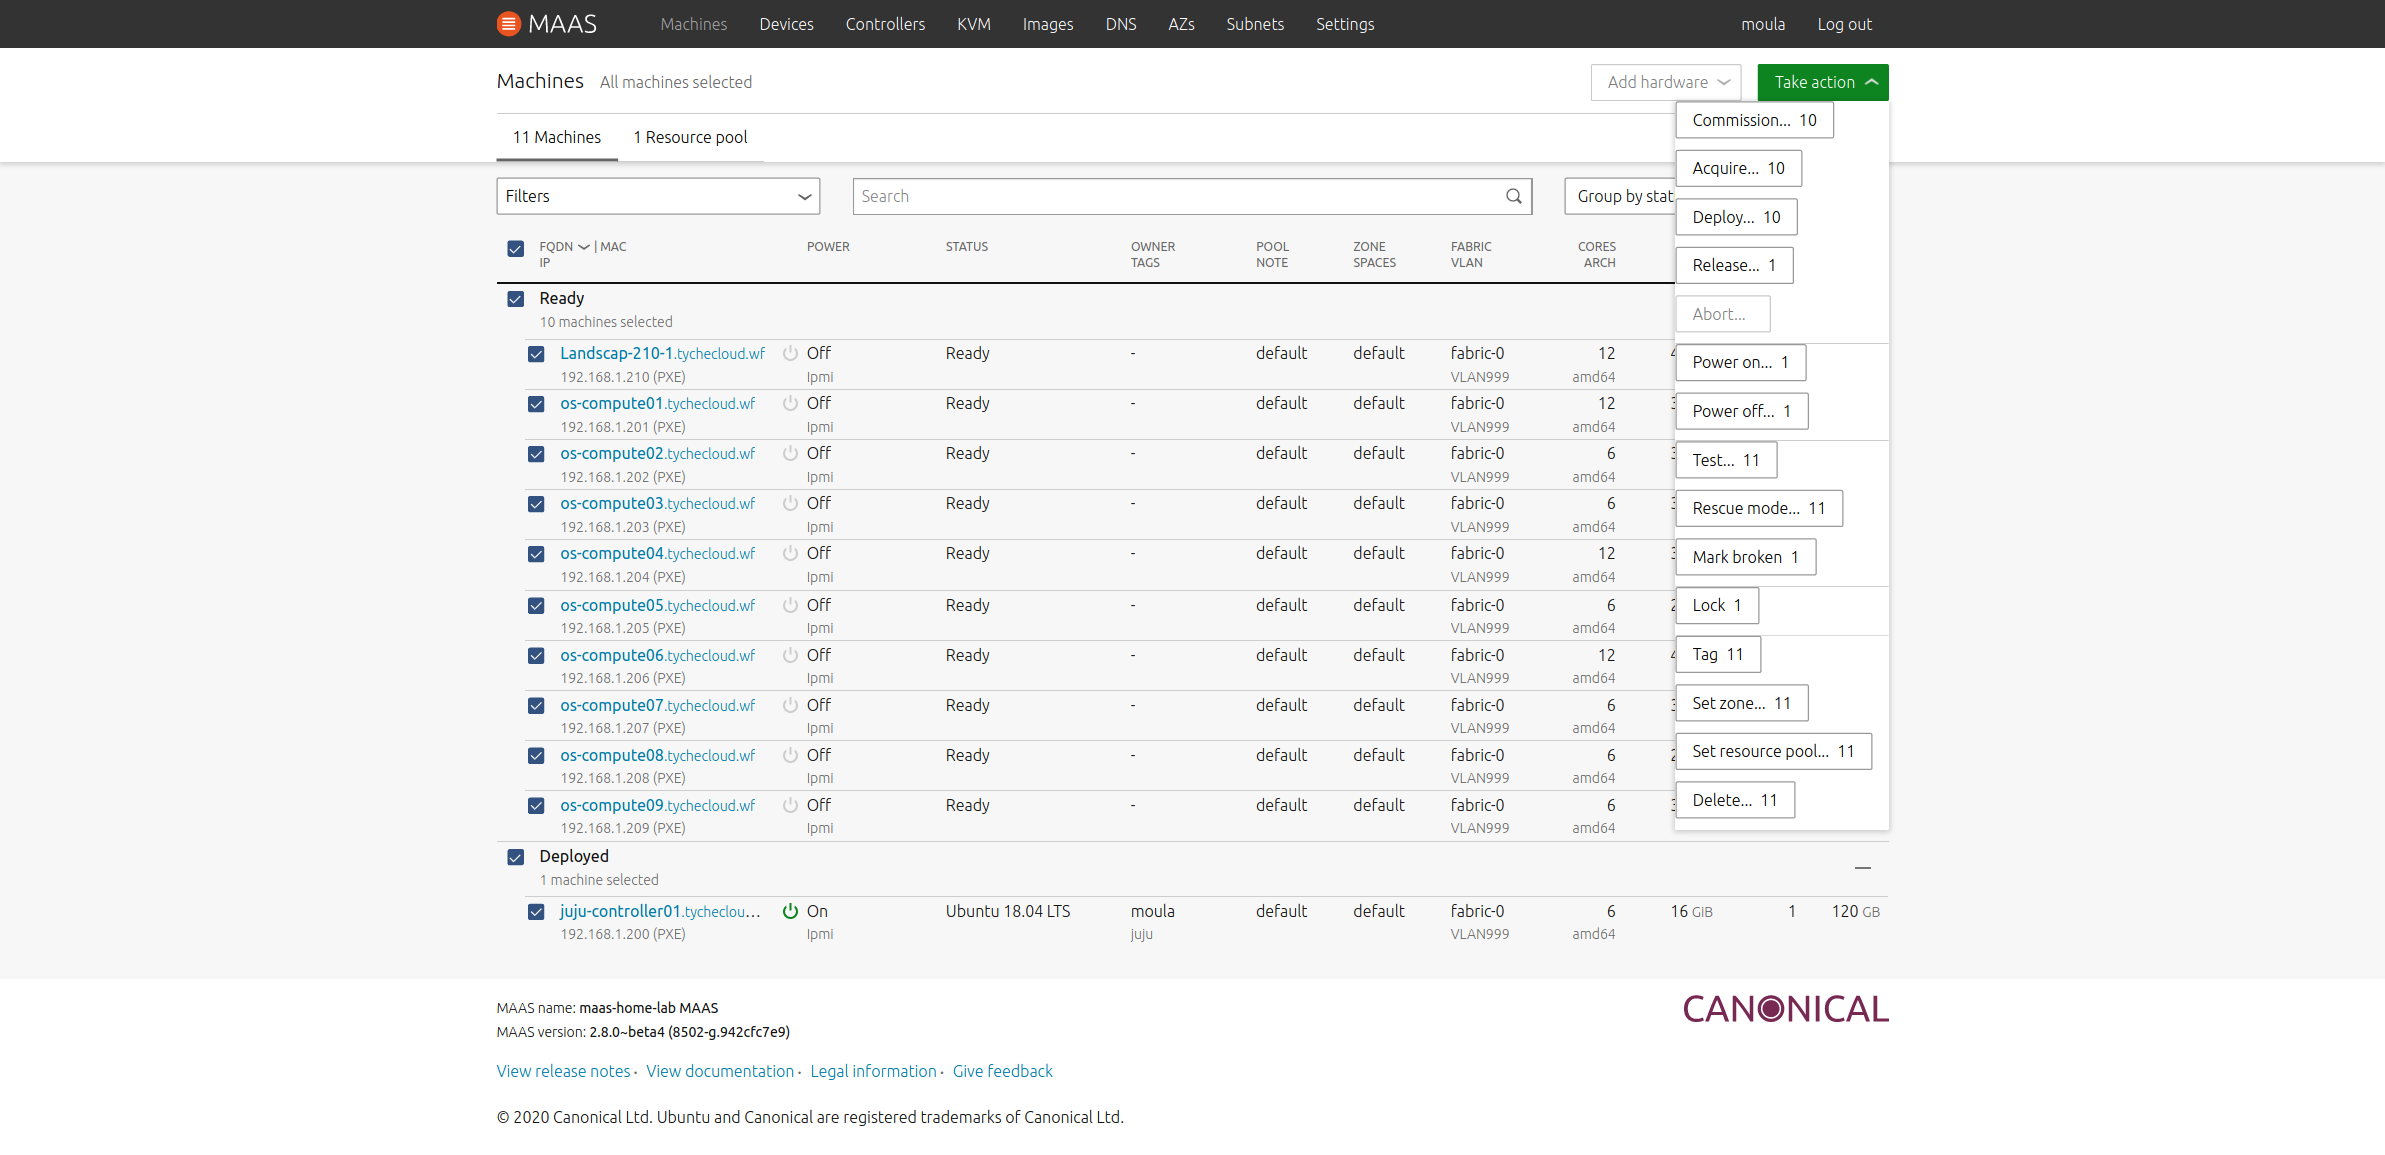
Task: Select Acquire action from menu
Action: coord(1738,168)
